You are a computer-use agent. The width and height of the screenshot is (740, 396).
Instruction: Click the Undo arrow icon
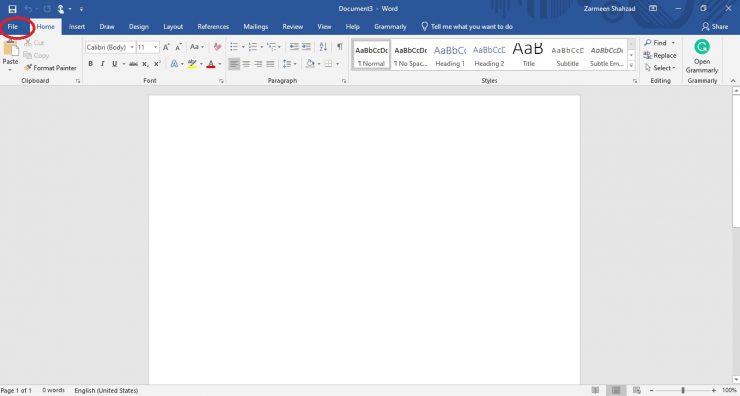(x=28, y=8)
